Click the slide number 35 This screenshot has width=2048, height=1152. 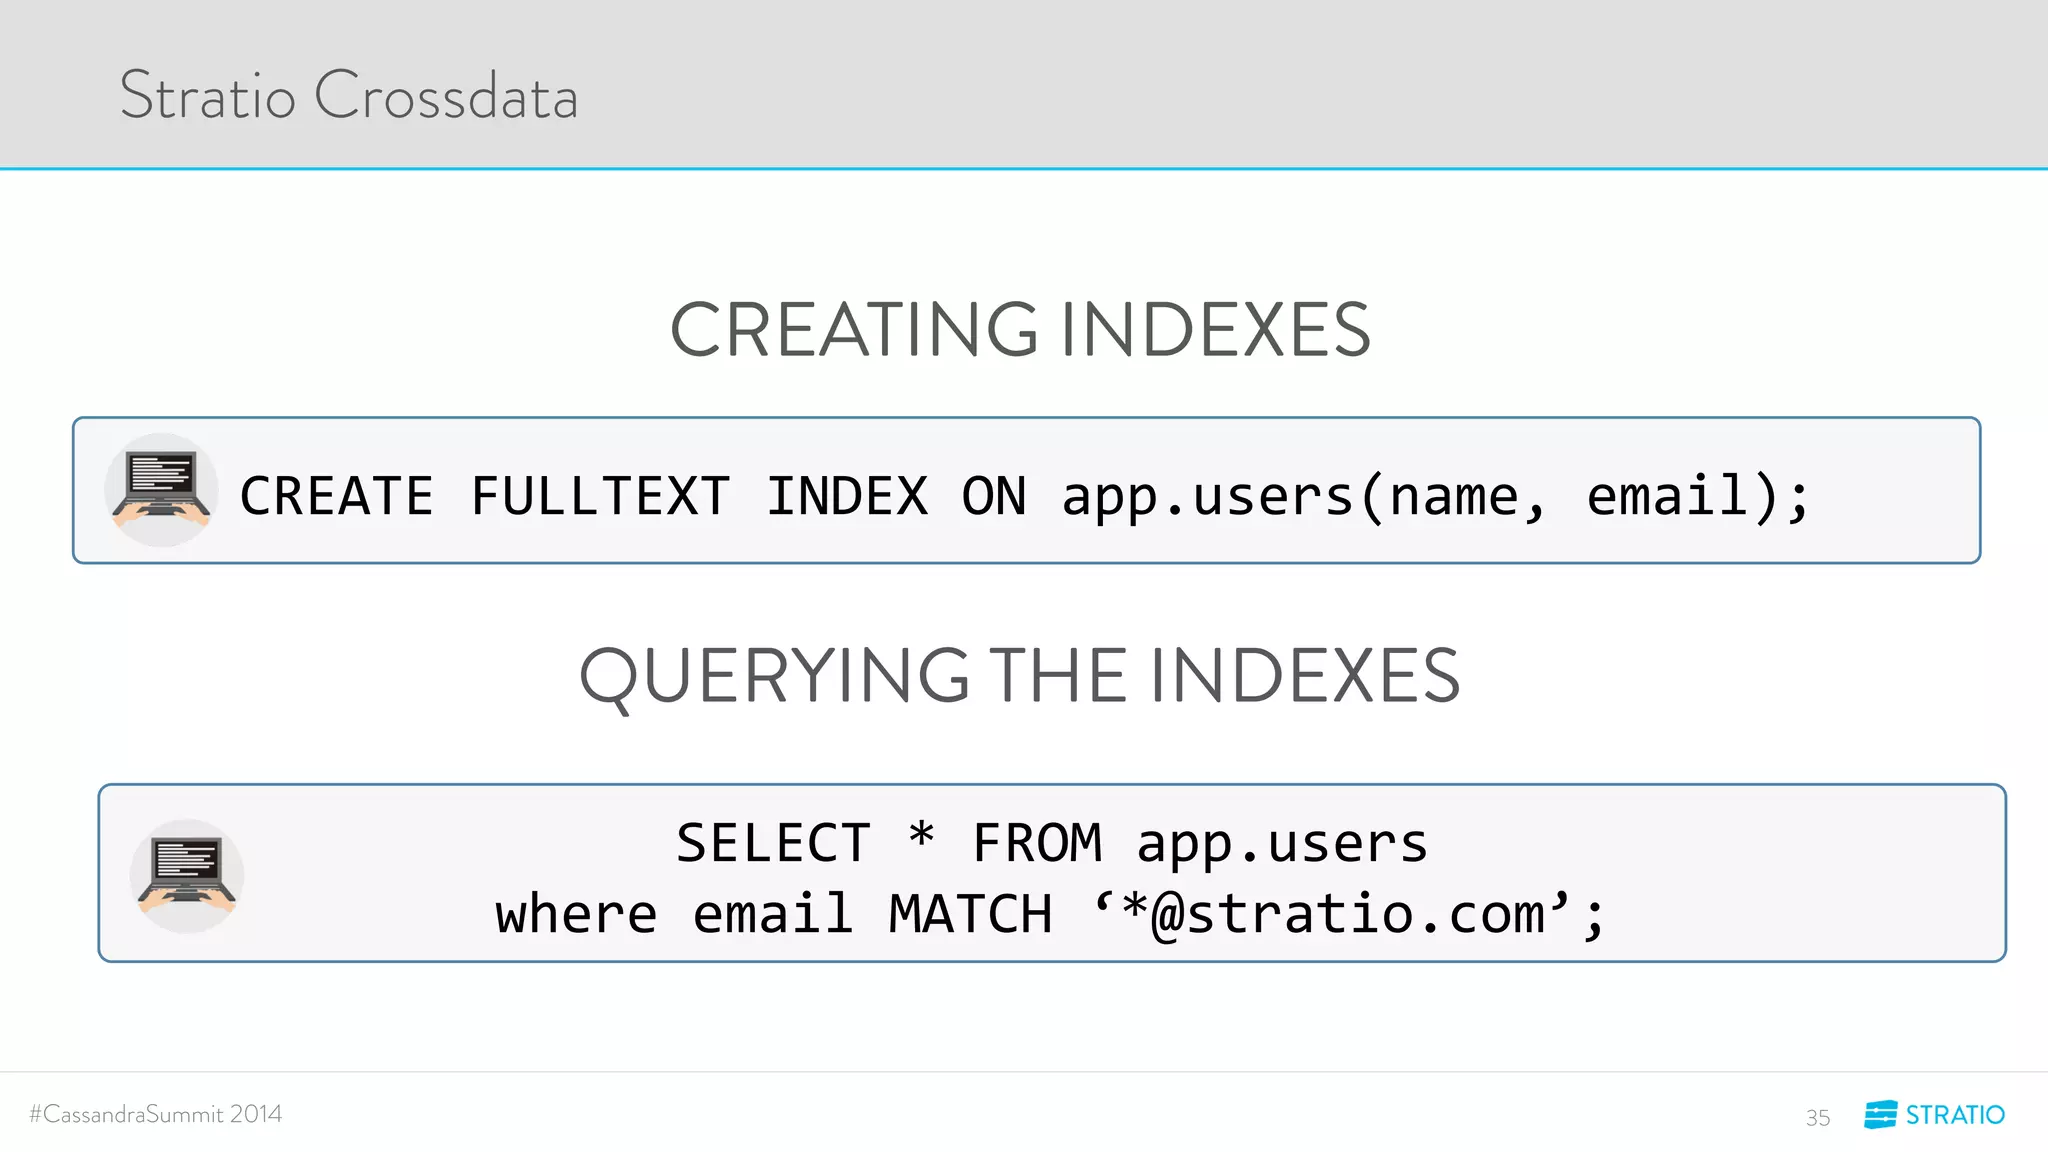[1818, 1118]
